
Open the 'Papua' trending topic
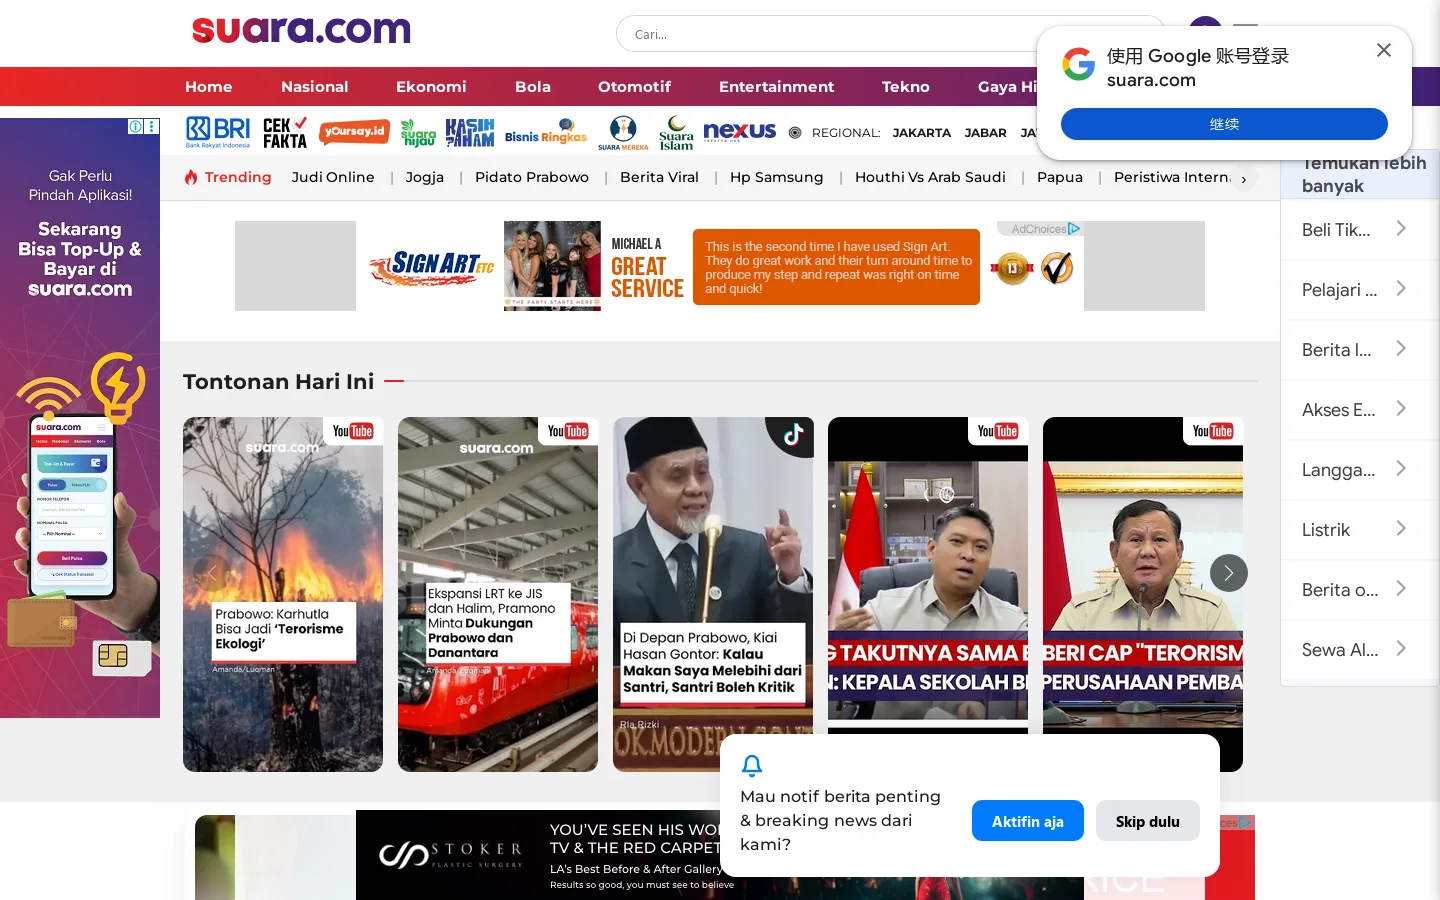click(x=1060, y=177)
